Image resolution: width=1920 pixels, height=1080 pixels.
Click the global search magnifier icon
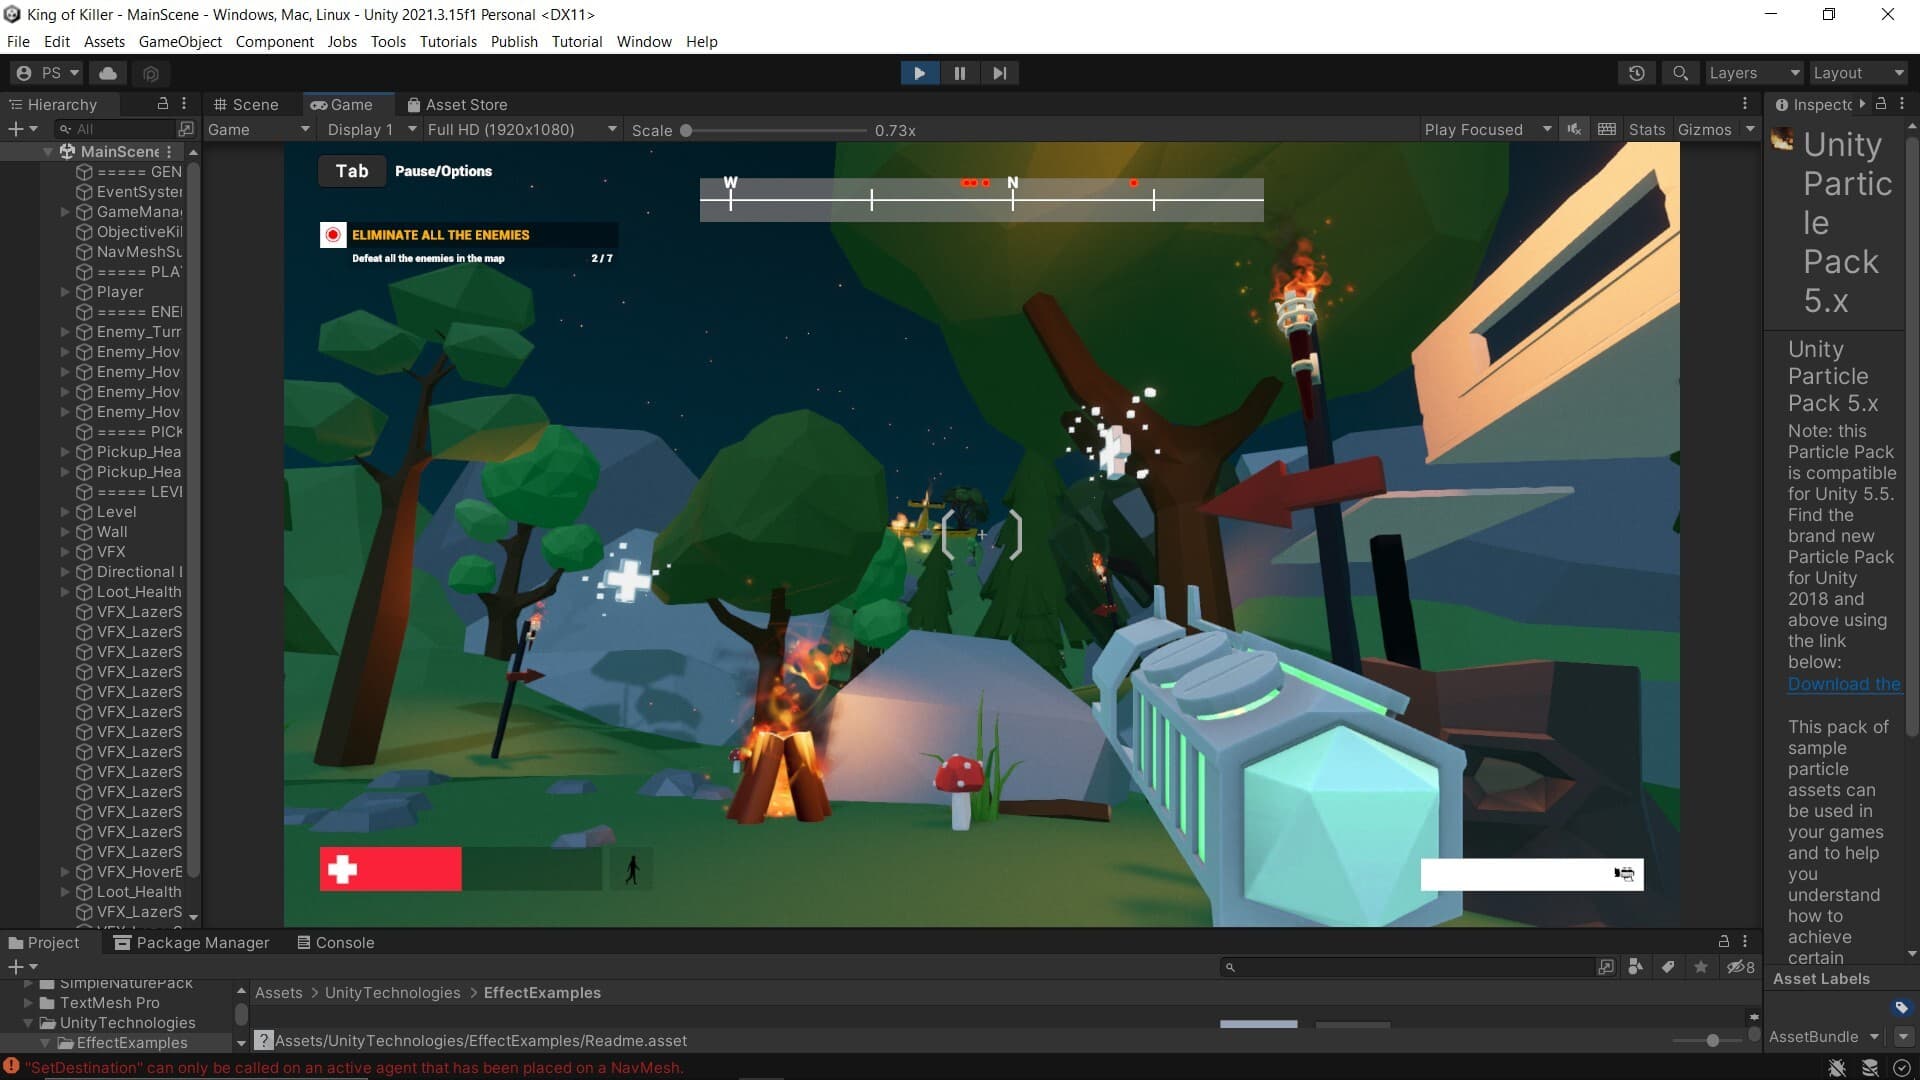click(1680, 73)
